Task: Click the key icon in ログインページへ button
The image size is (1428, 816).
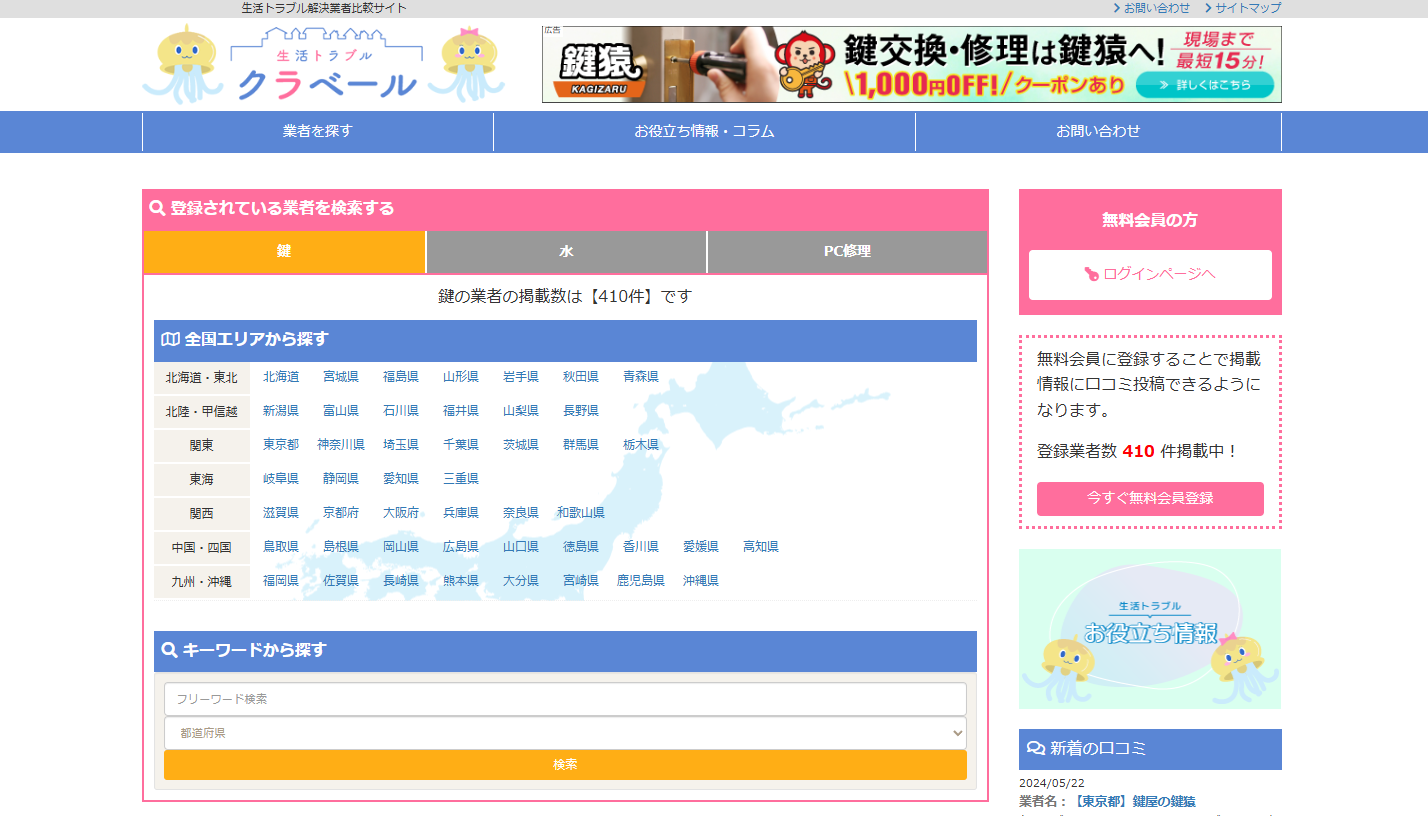Action: 1092,275
